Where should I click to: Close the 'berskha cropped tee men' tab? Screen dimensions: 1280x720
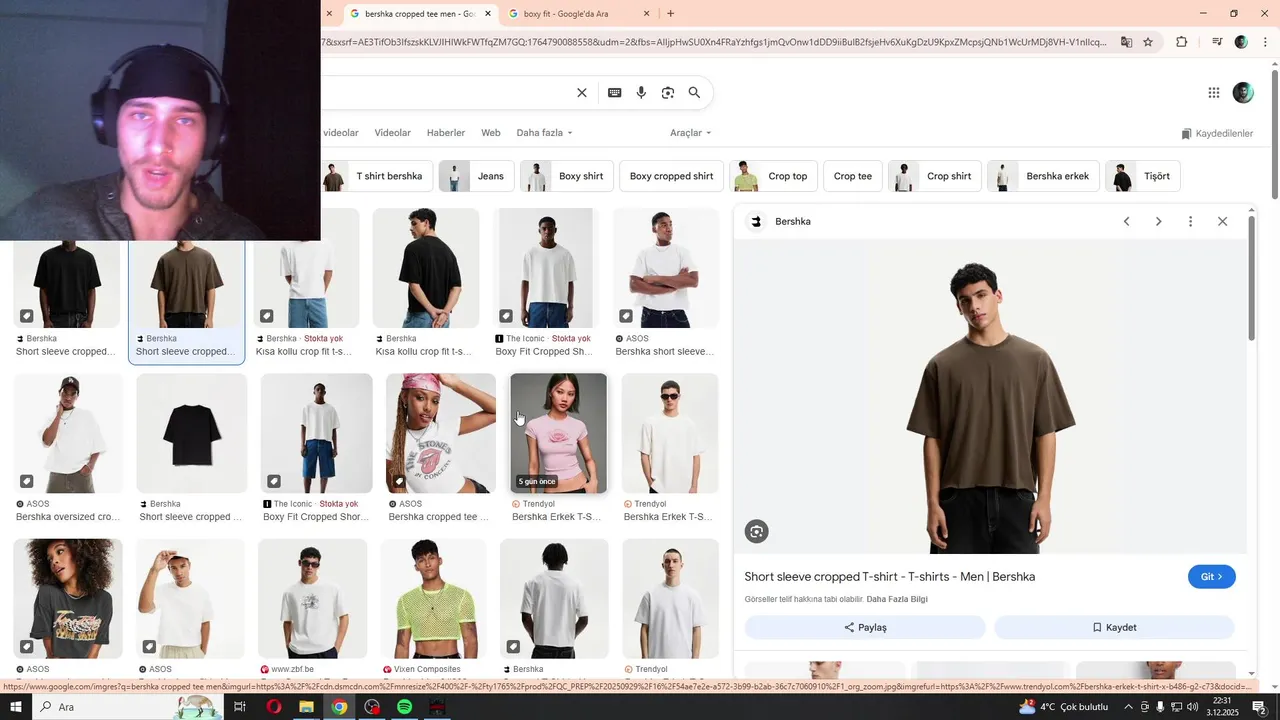tap(488, 14)
